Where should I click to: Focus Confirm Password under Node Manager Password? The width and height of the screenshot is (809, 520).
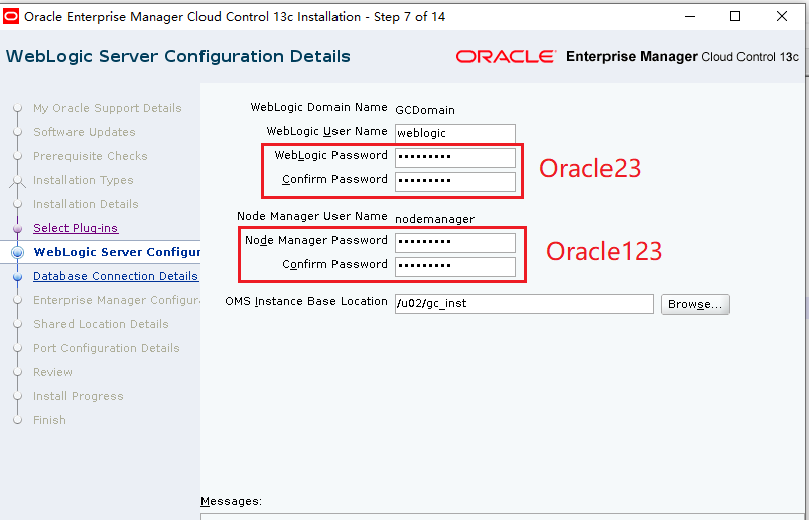tap(455, 267)
